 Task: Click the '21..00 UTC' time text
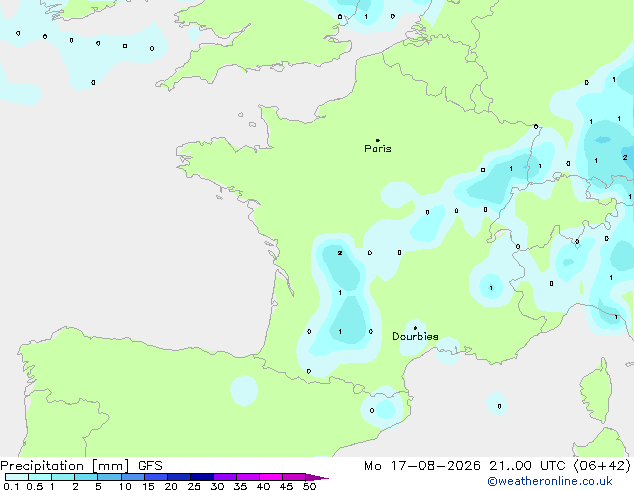pos(527,466)
